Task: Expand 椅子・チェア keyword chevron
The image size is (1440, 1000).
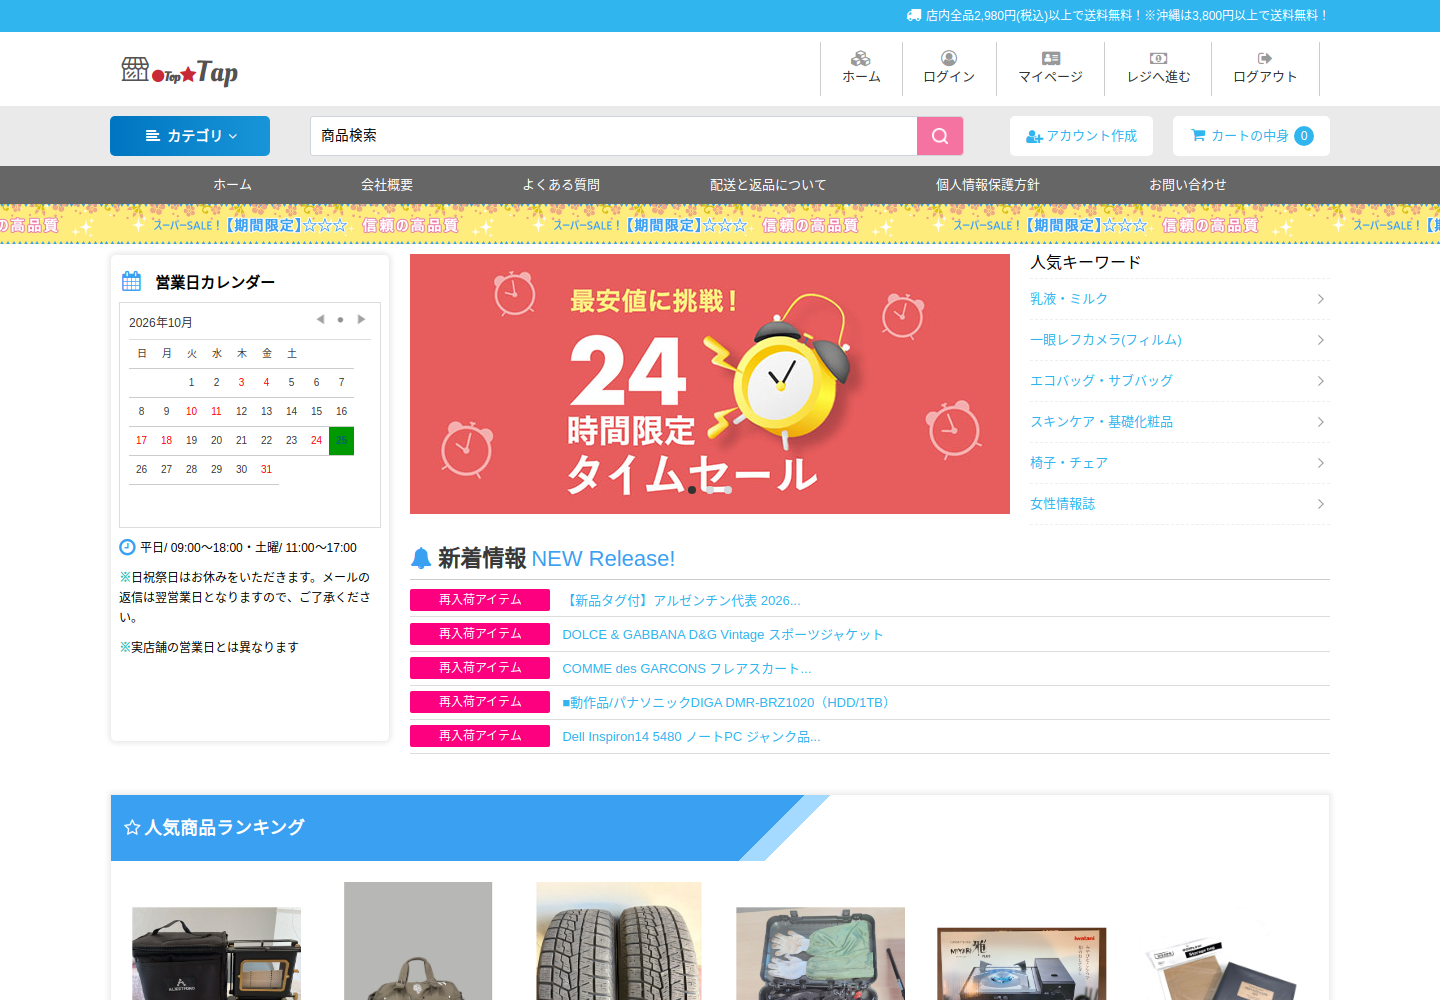Action: tap(1321, 463)
